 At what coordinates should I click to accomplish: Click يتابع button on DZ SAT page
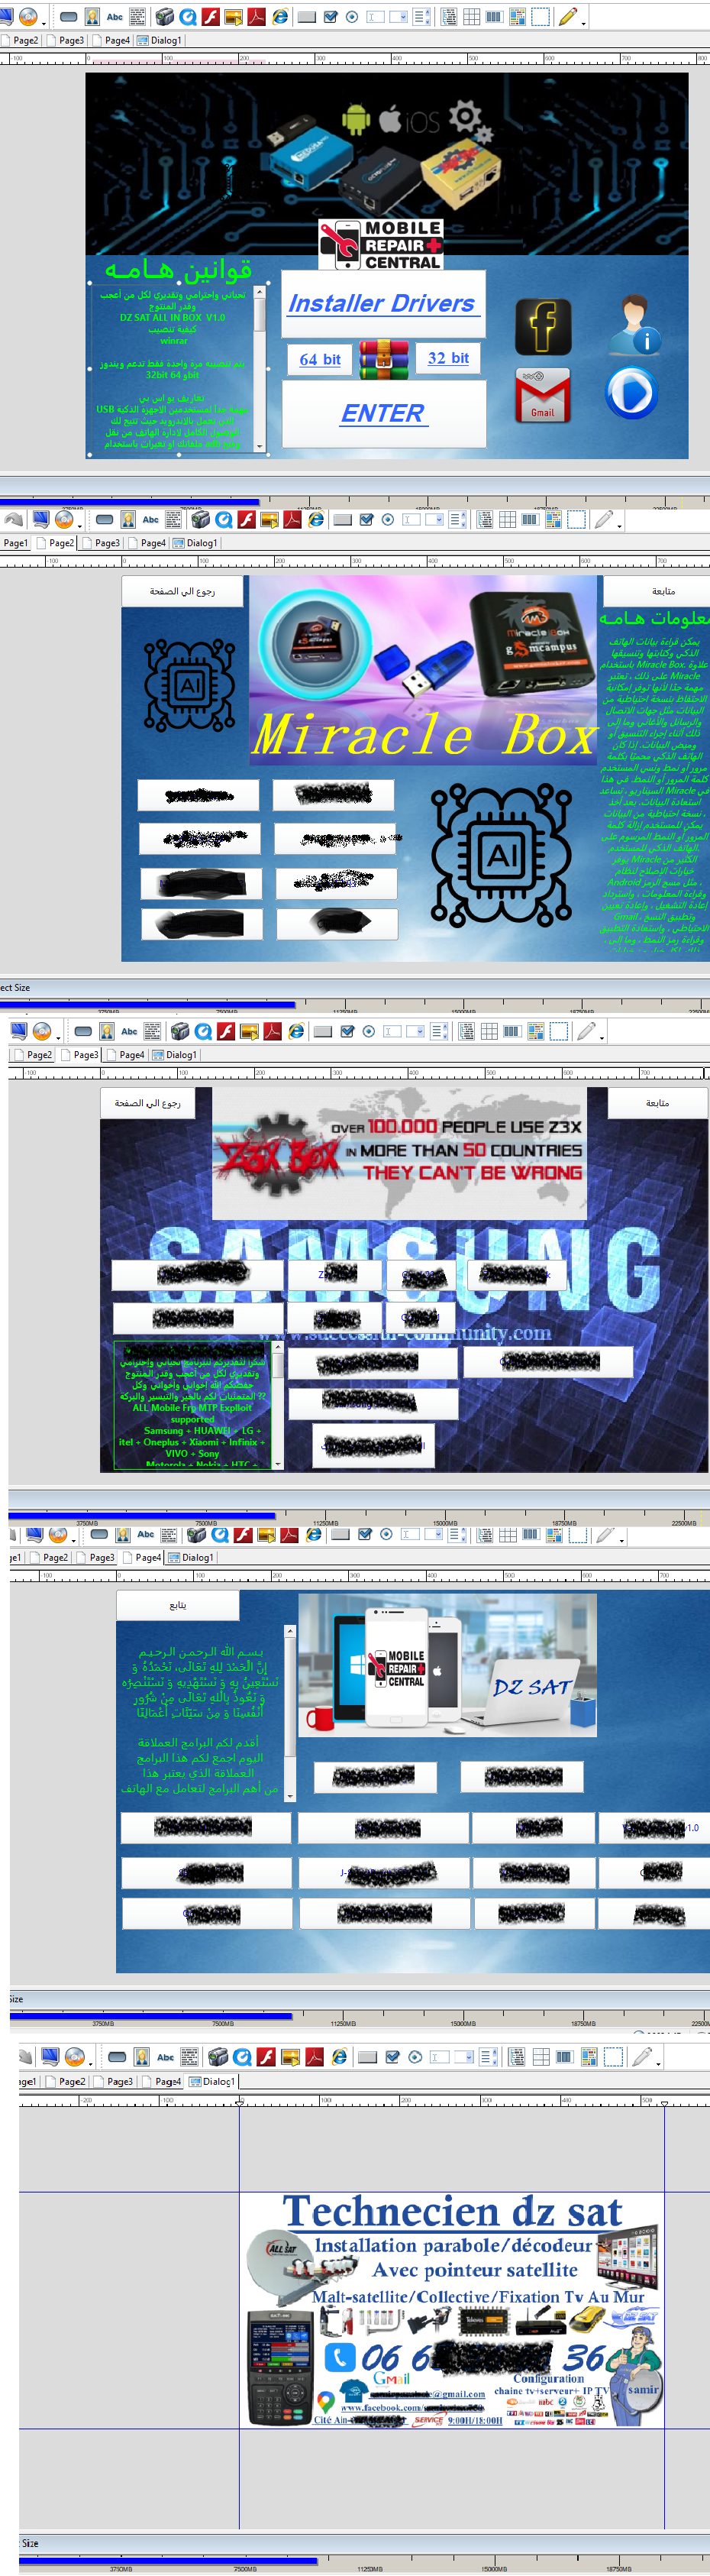coord(178,1605)
